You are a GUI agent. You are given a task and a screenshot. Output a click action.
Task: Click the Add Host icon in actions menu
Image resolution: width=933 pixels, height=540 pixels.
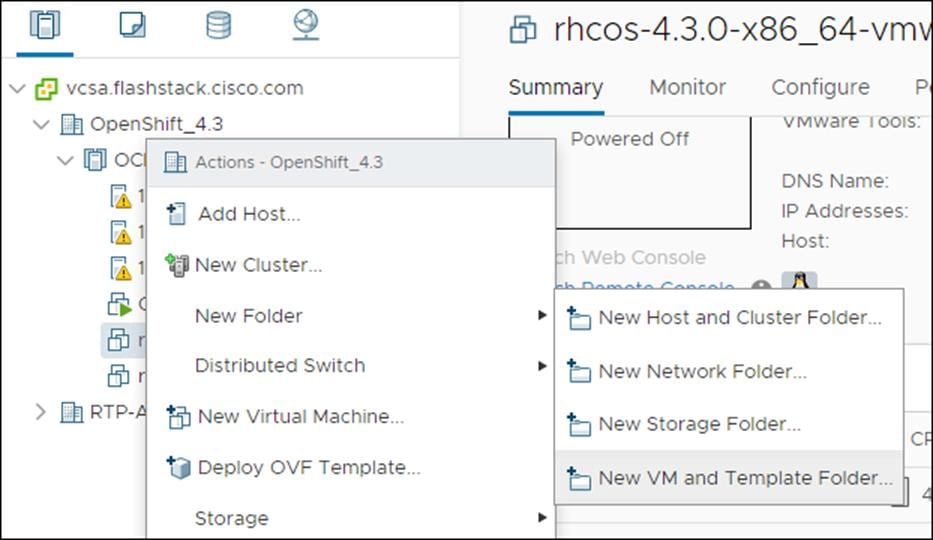tap(176, 214)
